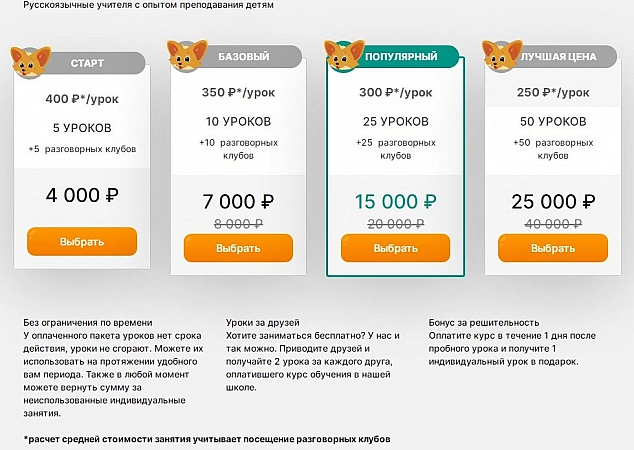Click the fox mascot on ПОПУЛЯРНЫЙ plan
634x450 pixels.
click(x=344, y=56)
